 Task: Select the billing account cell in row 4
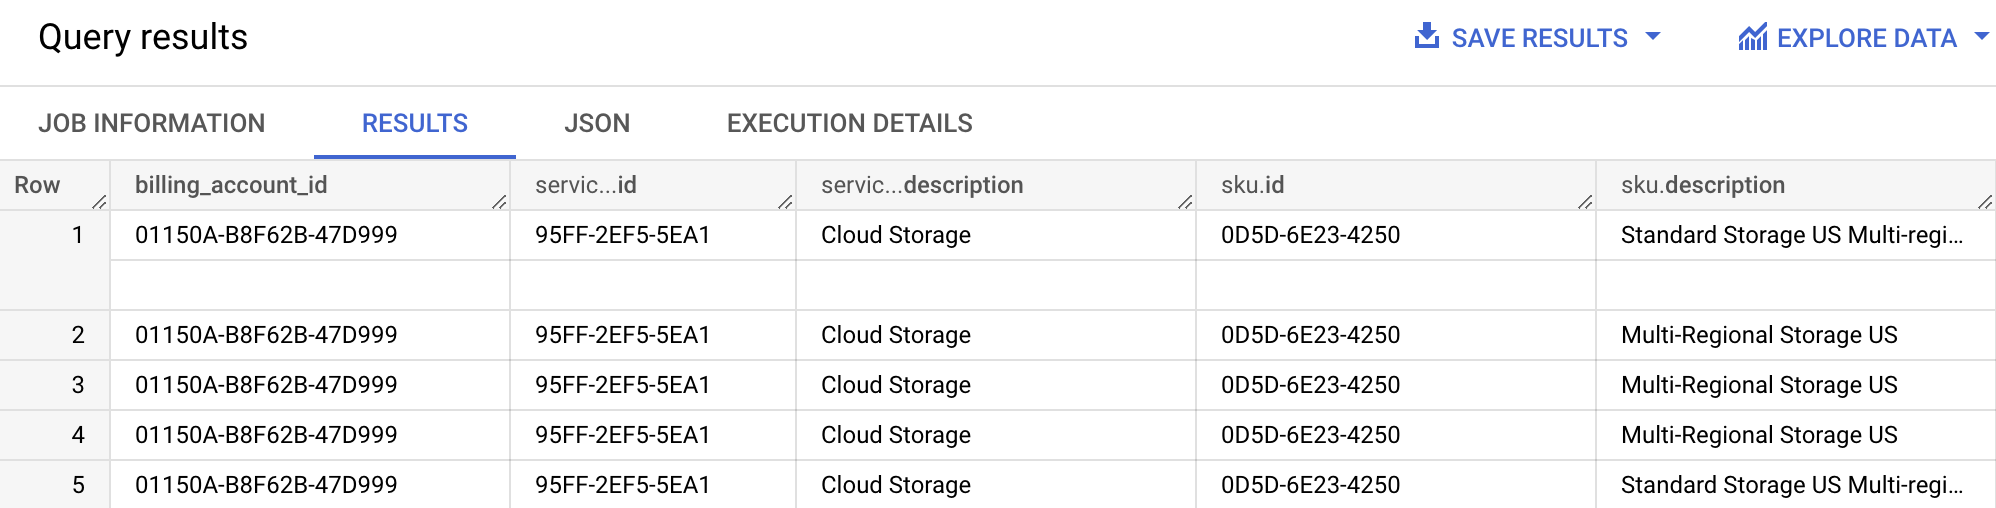(266, 435)
